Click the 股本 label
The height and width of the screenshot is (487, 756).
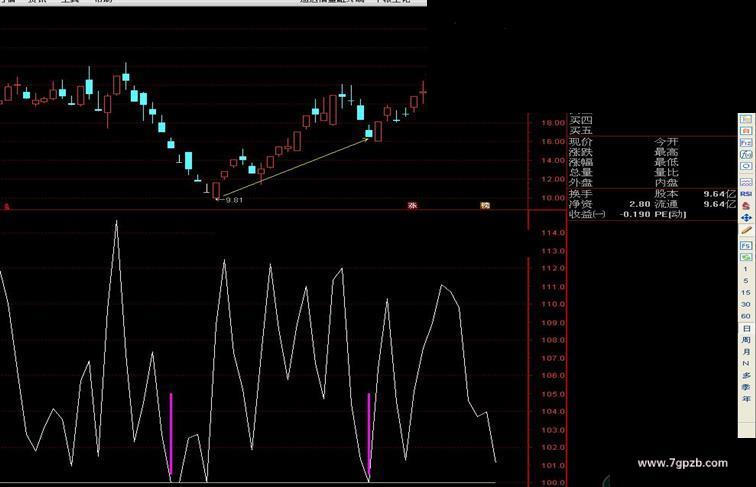[666, 194]
